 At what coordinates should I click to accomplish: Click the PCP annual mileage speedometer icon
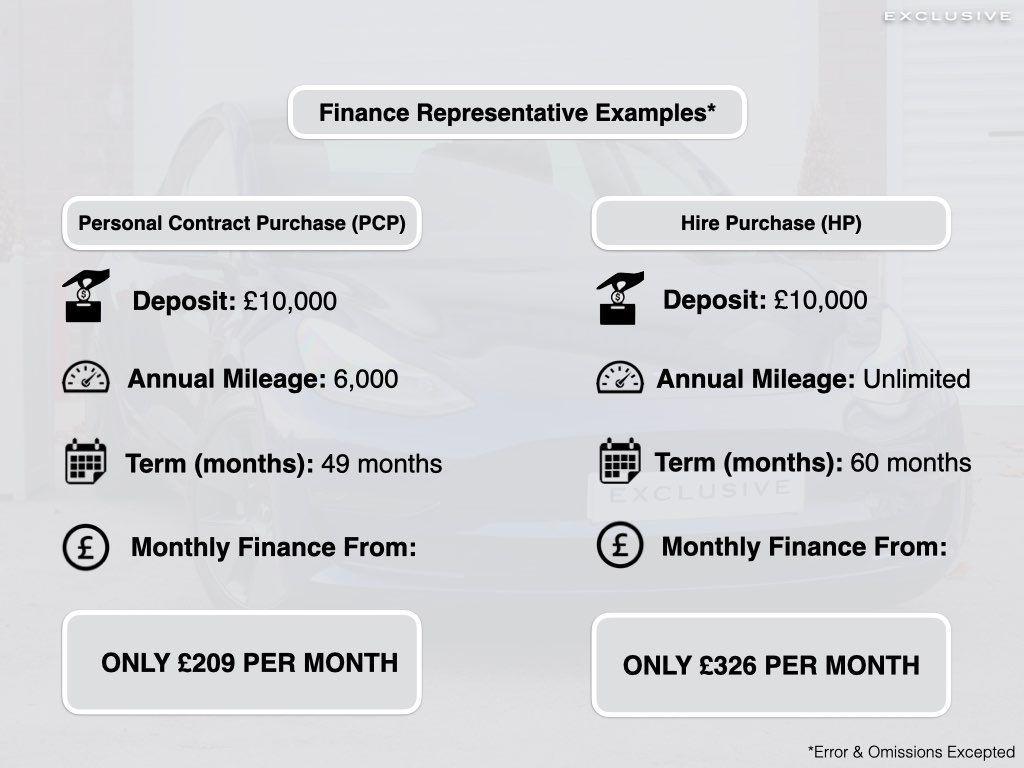click(86, 377)
